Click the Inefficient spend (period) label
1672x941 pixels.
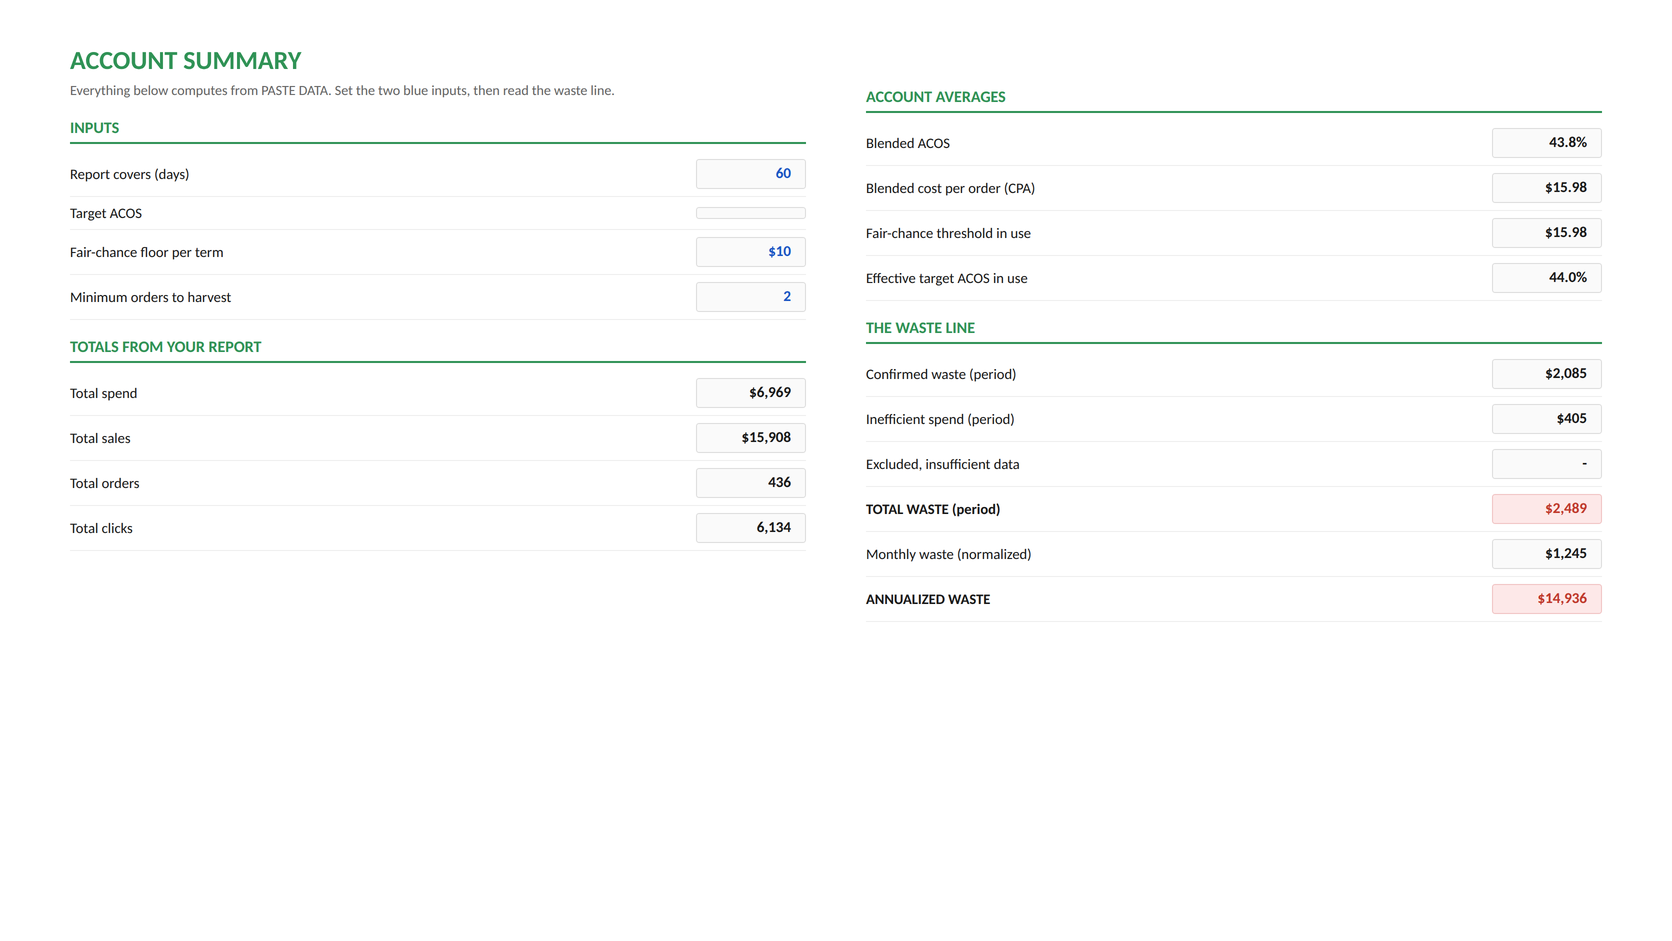pos(939,419)
